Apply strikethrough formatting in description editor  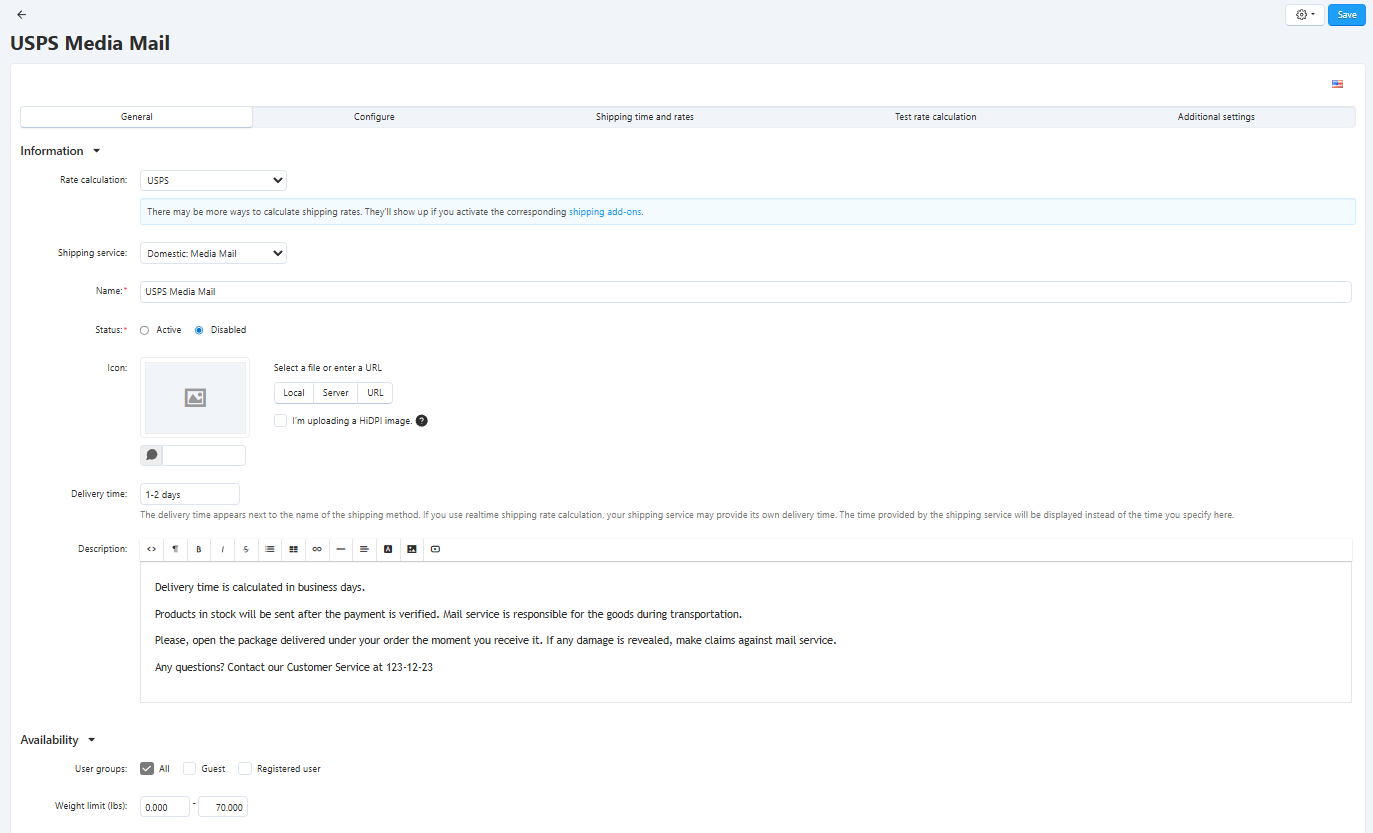tap(246, 549)
